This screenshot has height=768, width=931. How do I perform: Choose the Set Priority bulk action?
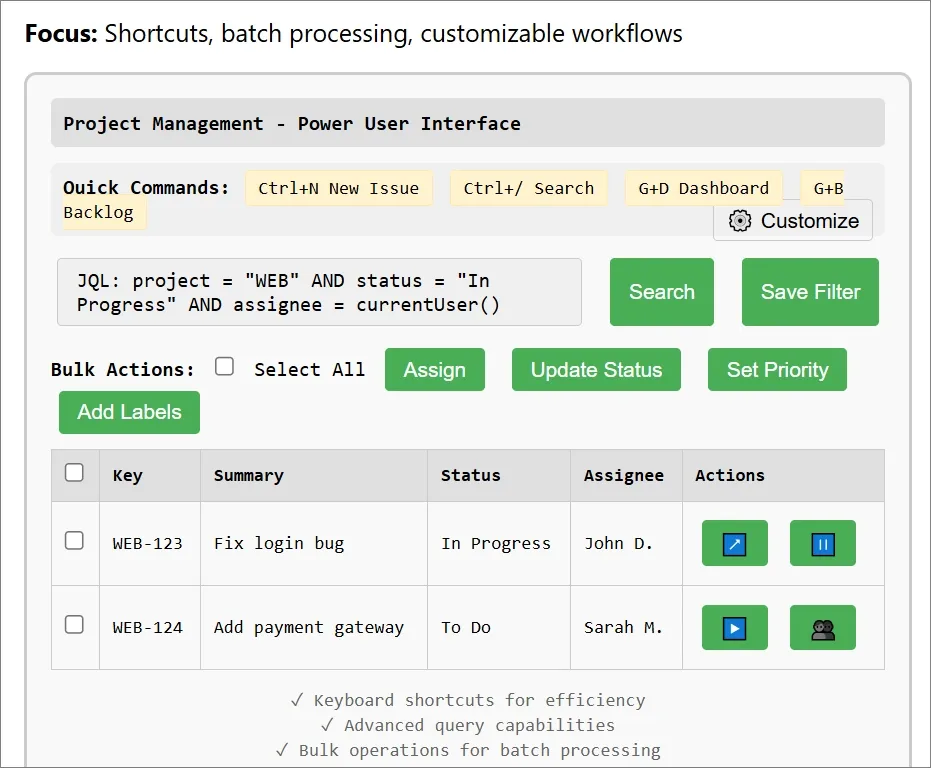[x=777, y=370]
